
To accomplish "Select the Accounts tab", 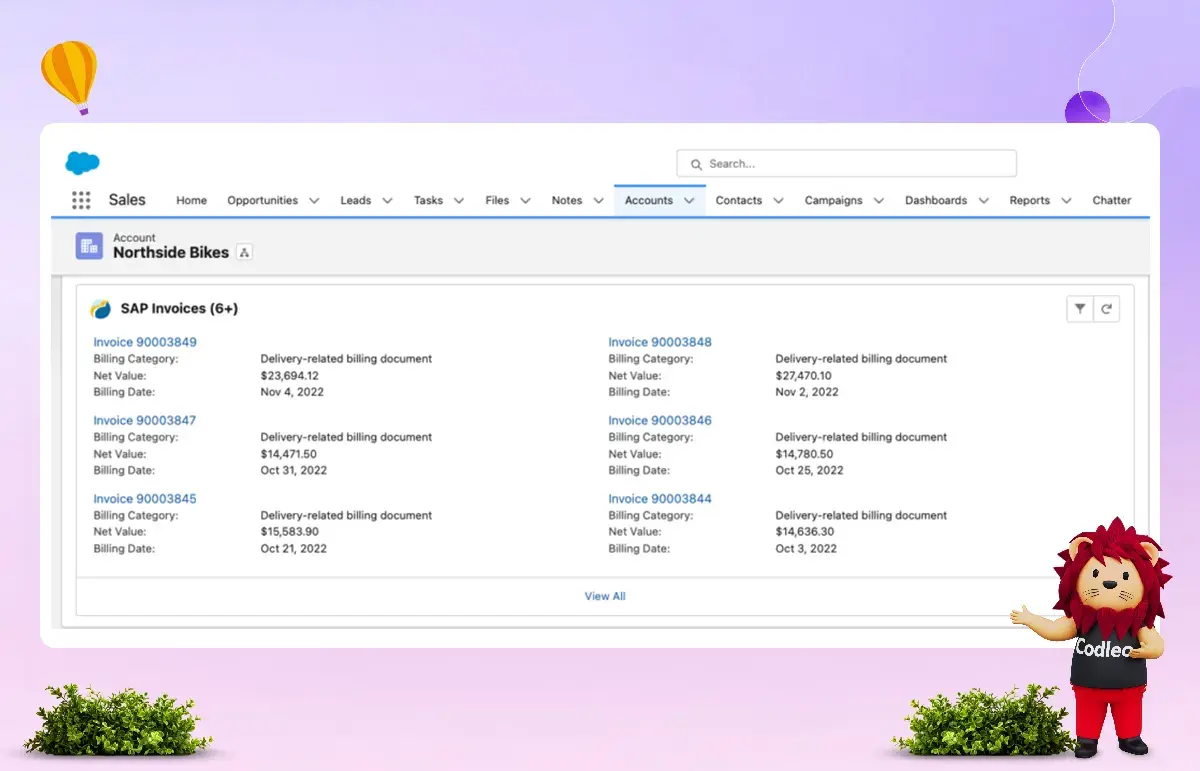I will point(649,200).
